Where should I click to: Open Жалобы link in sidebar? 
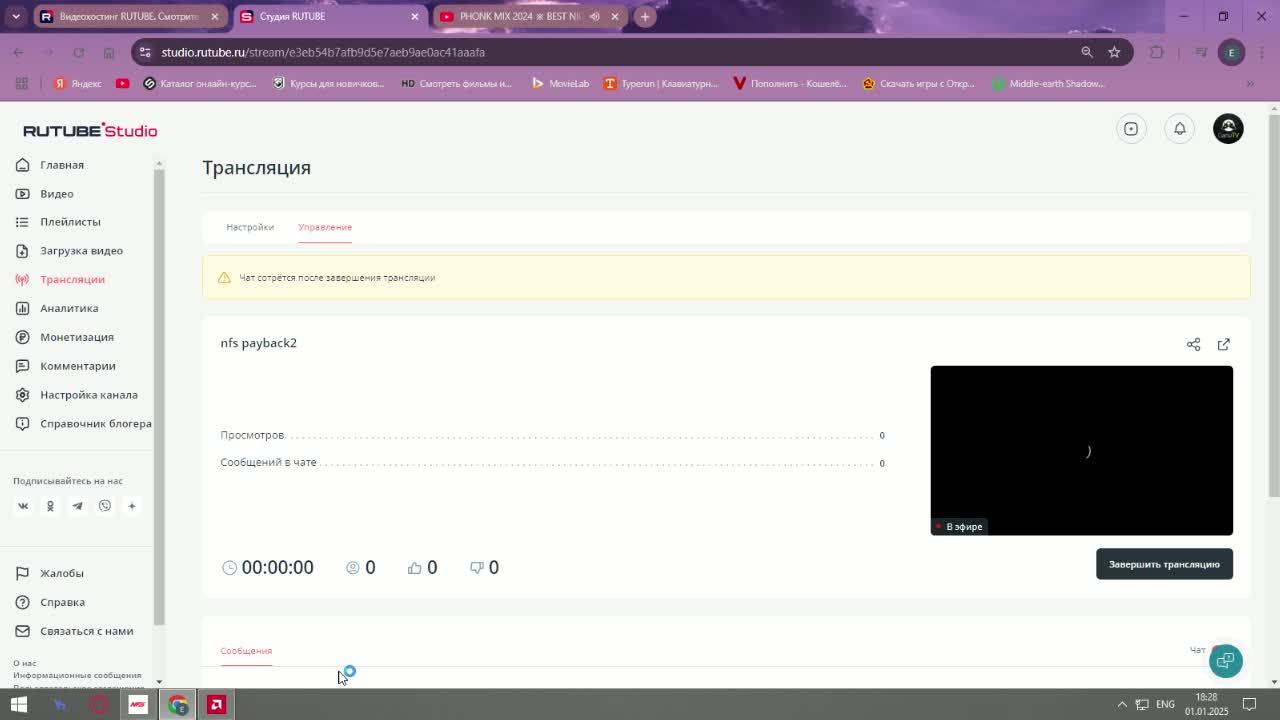tap(61, 574)
